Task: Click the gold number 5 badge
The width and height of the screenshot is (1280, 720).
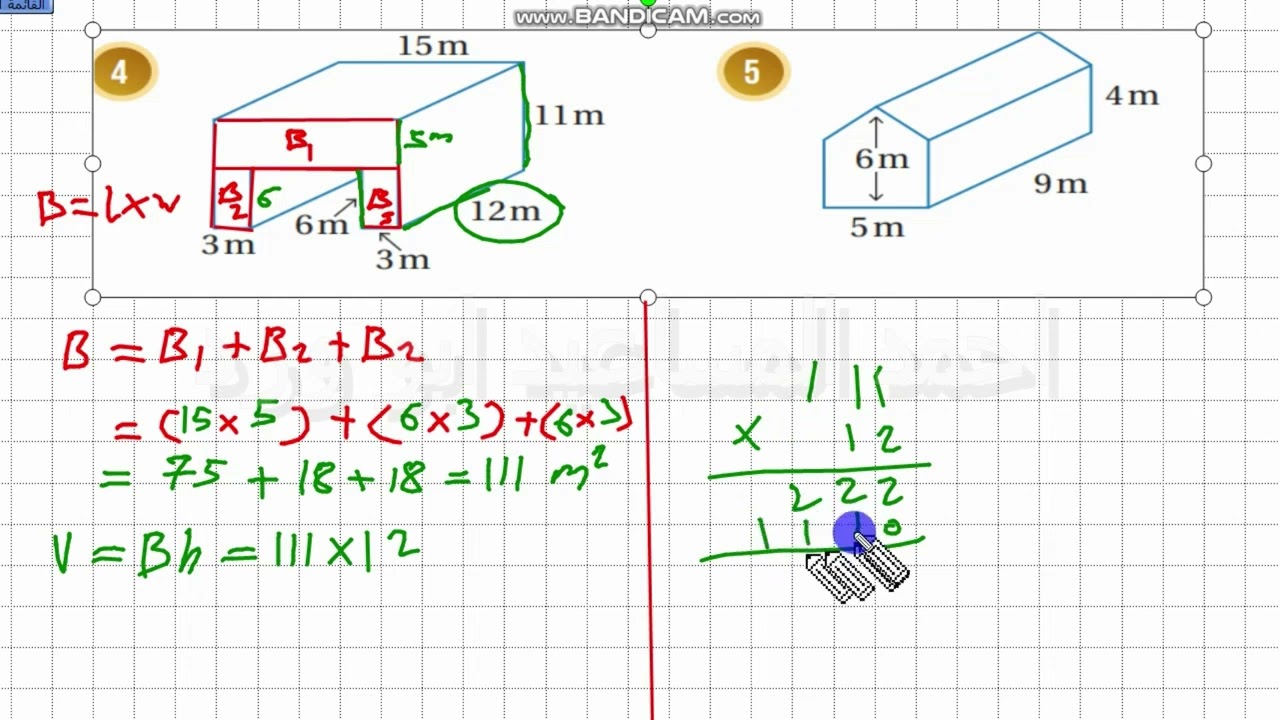Action: (752, 72)
